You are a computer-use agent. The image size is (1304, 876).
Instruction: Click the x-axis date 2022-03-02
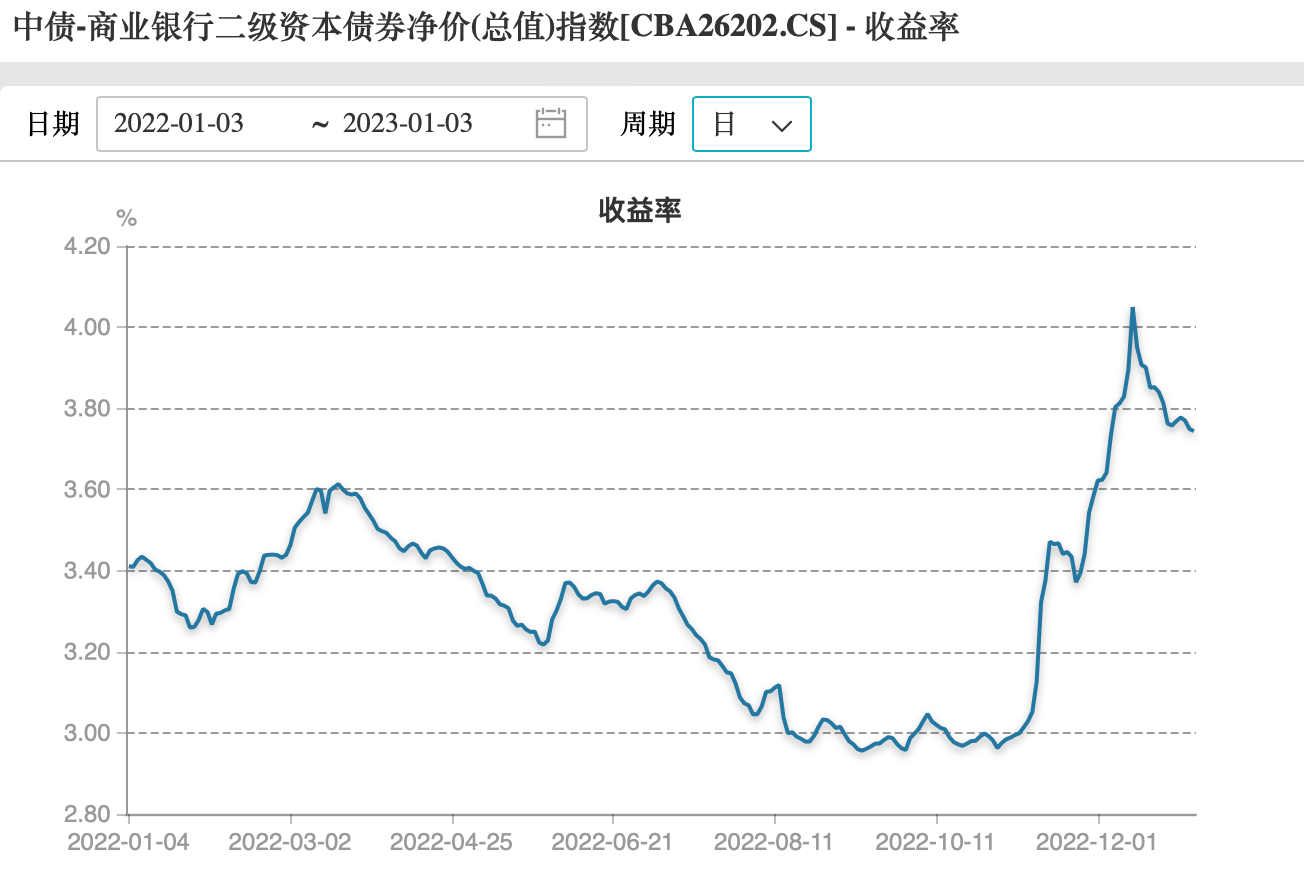(x=290, y=842)
